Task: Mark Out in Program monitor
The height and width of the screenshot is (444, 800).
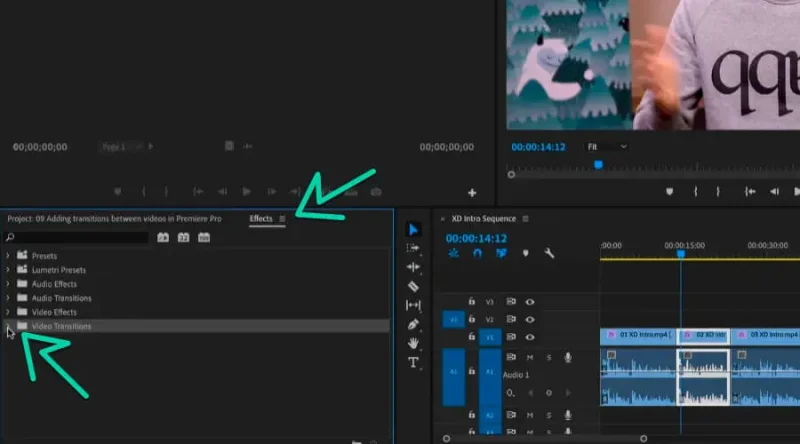Action: [718, 191]
